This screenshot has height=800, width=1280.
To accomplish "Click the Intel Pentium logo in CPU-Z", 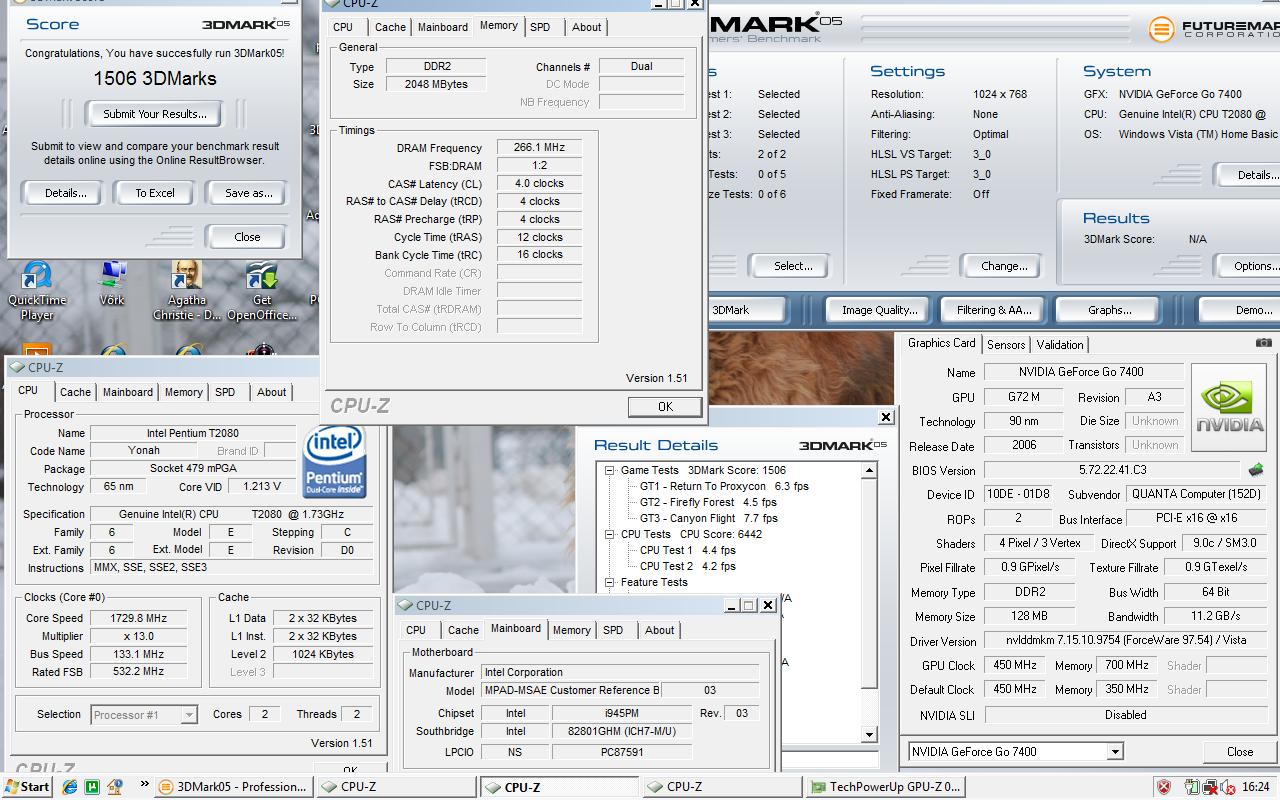I will (x=334, y=461).
